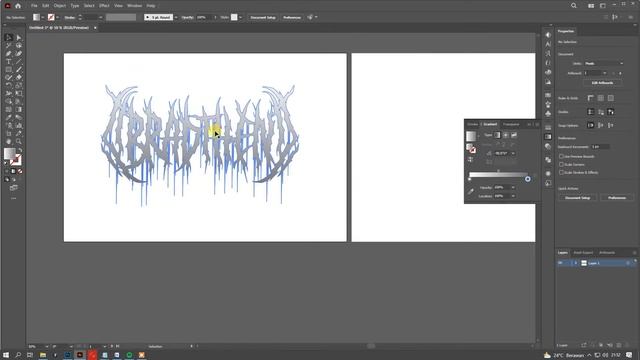
Task: Enable Scale Corners checkbox
Action: tap(561, 164)
